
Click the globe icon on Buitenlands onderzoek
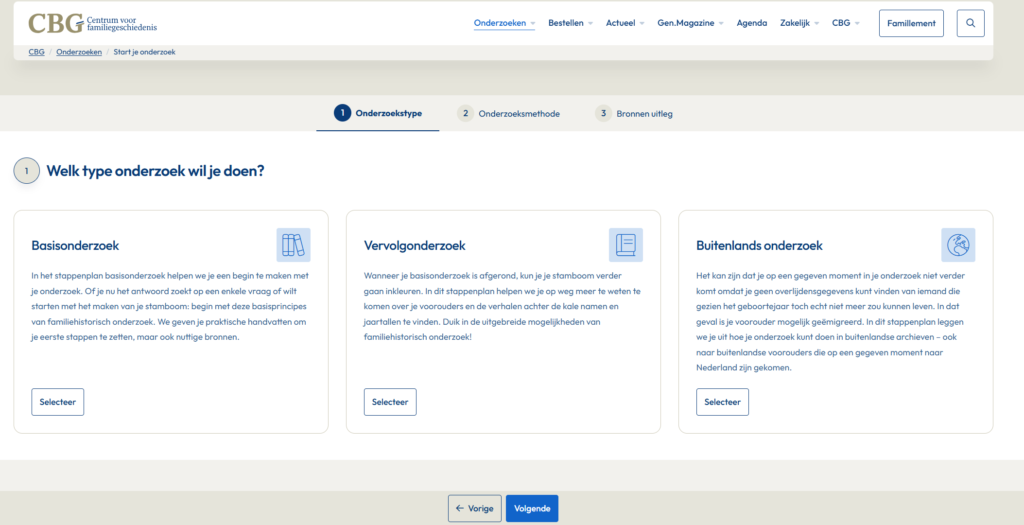[958, 245]
